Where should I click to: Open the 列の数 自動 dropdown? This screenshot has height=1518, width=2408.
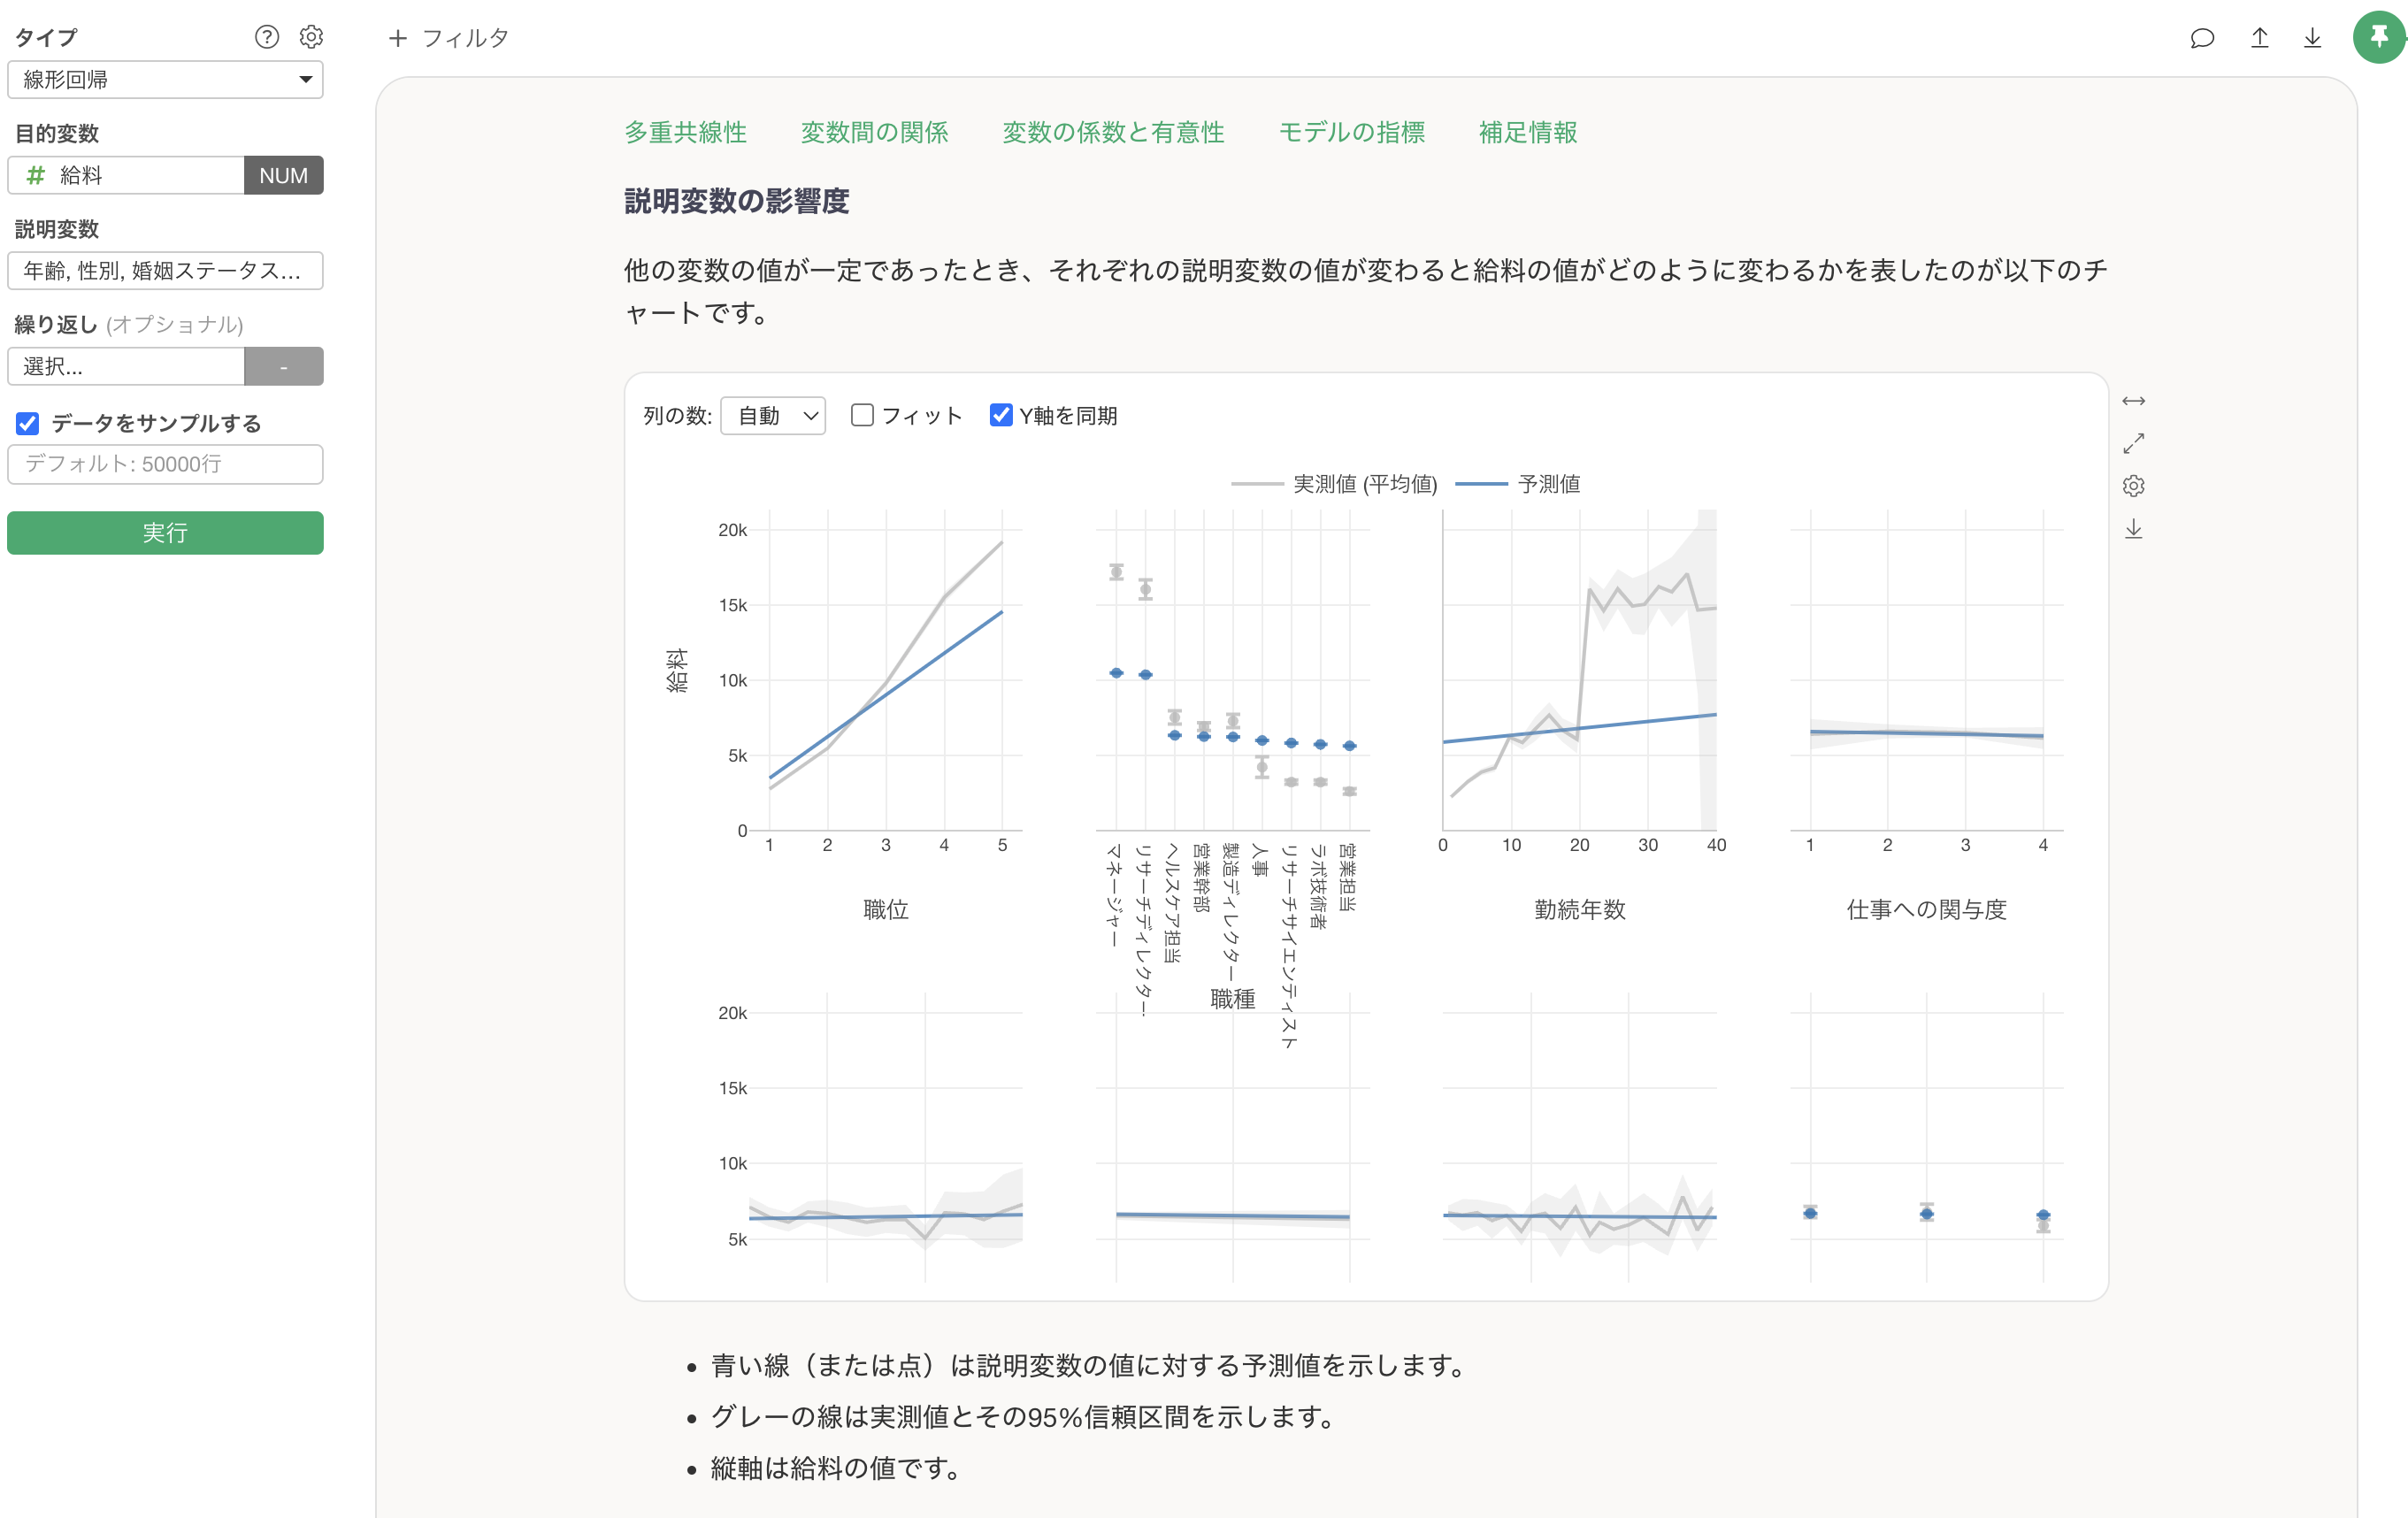773,416
